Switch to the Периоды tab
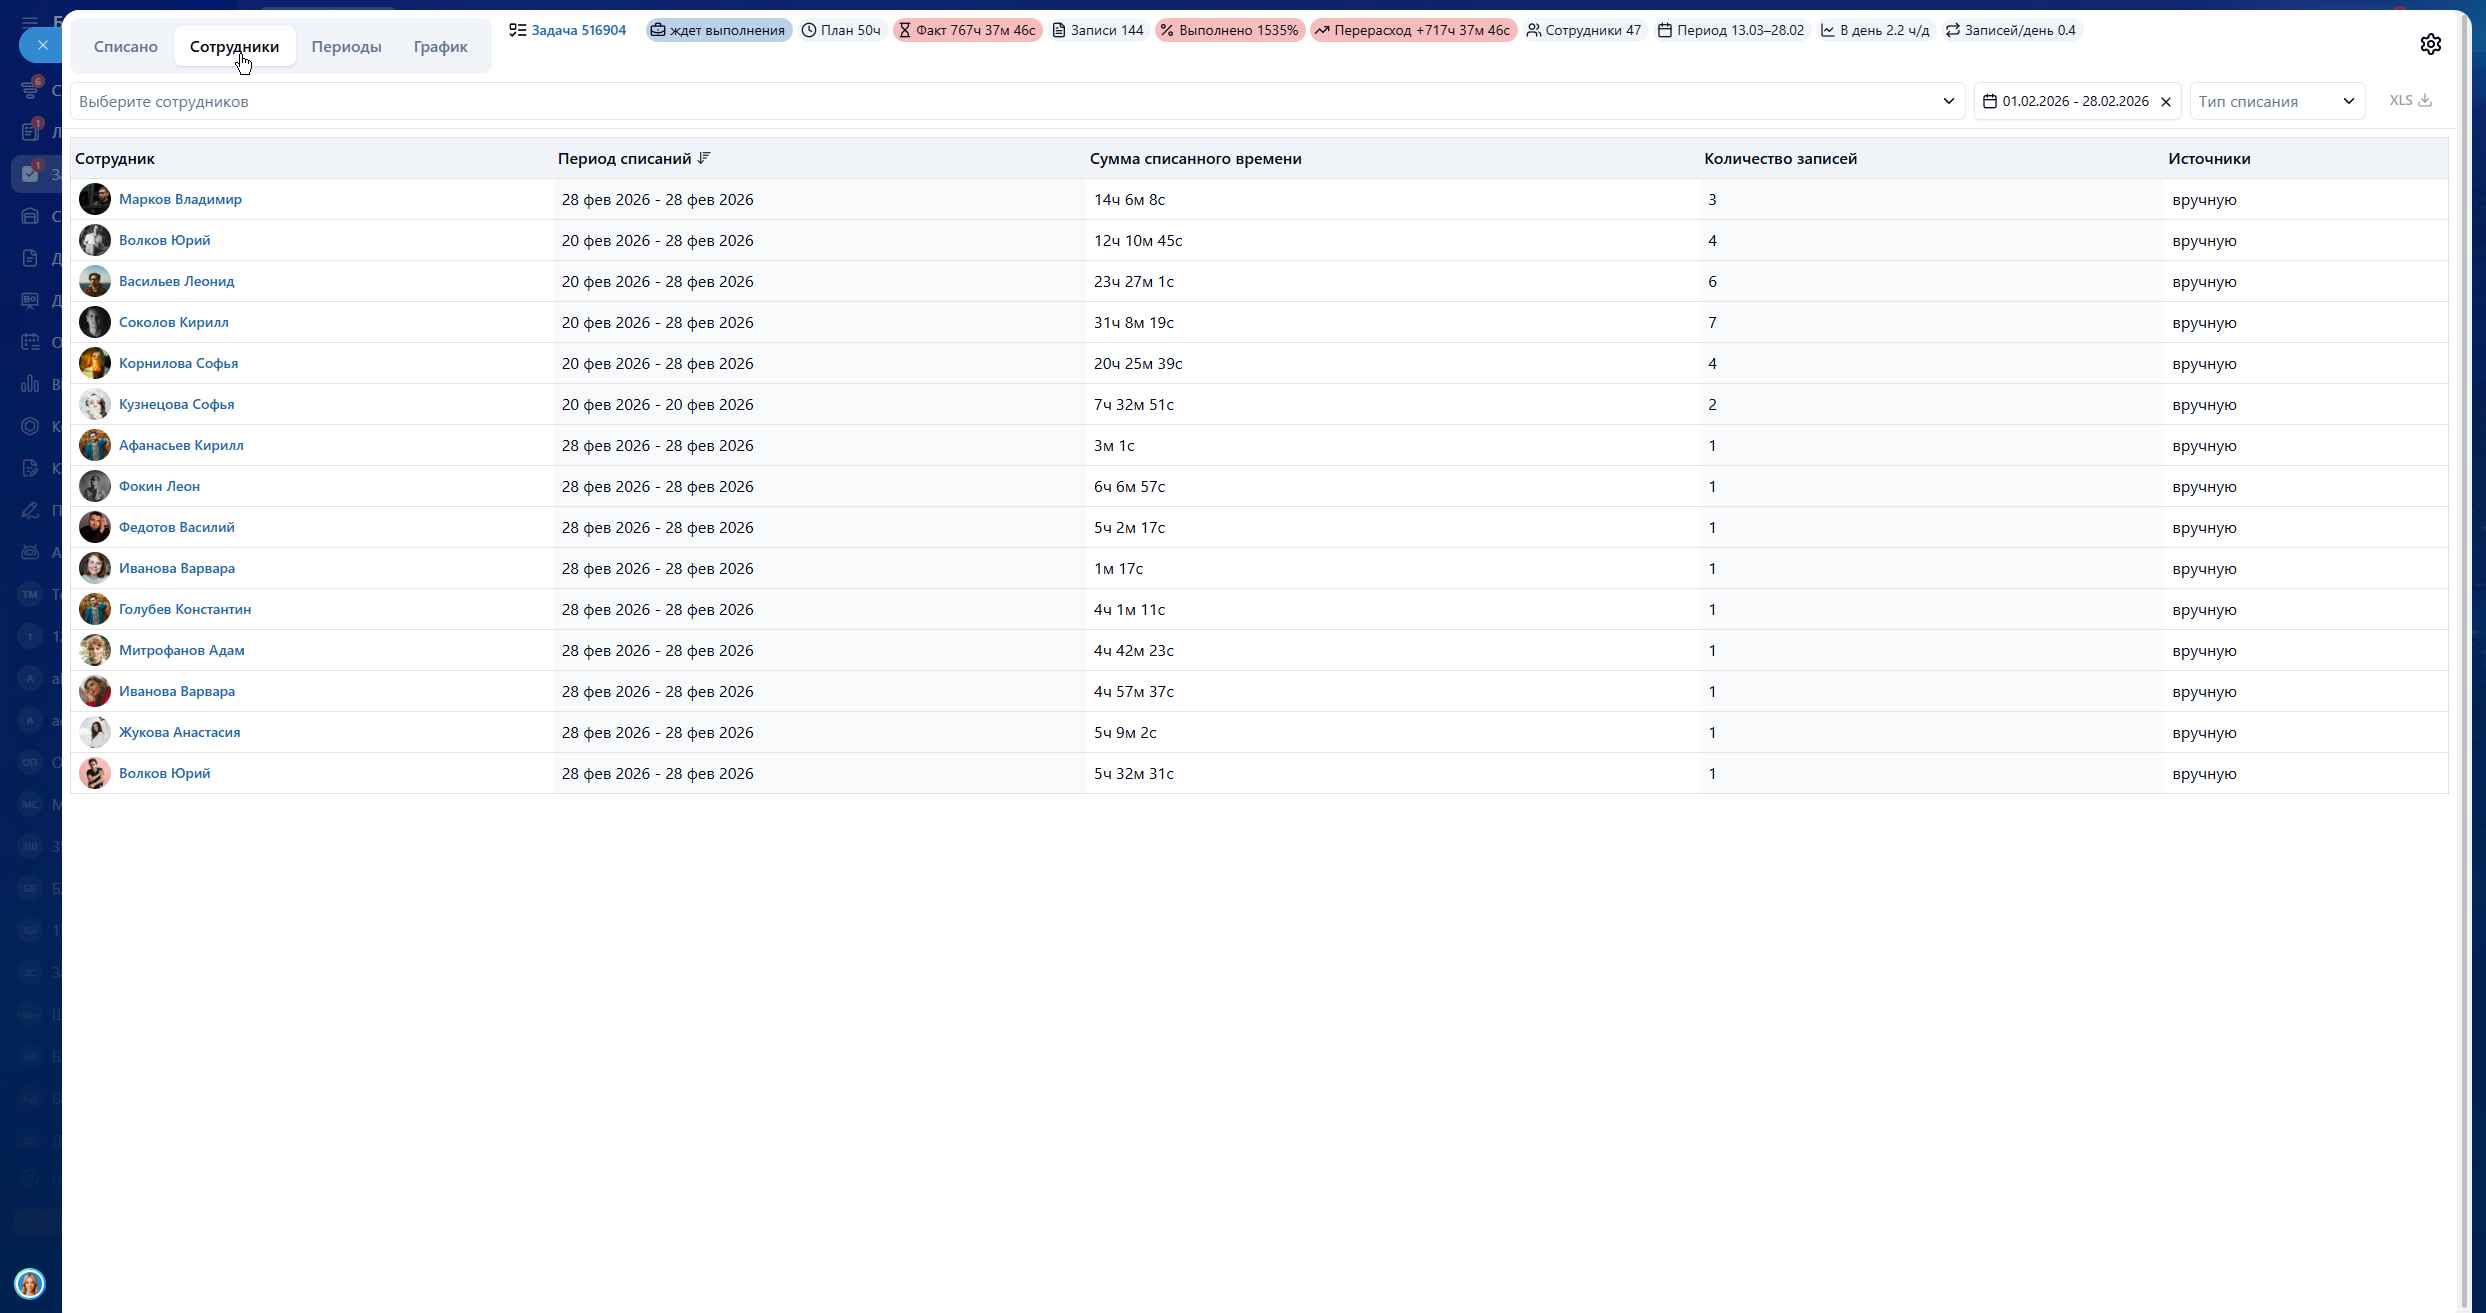2486x1313 pixels. click(x=346, y=46)
